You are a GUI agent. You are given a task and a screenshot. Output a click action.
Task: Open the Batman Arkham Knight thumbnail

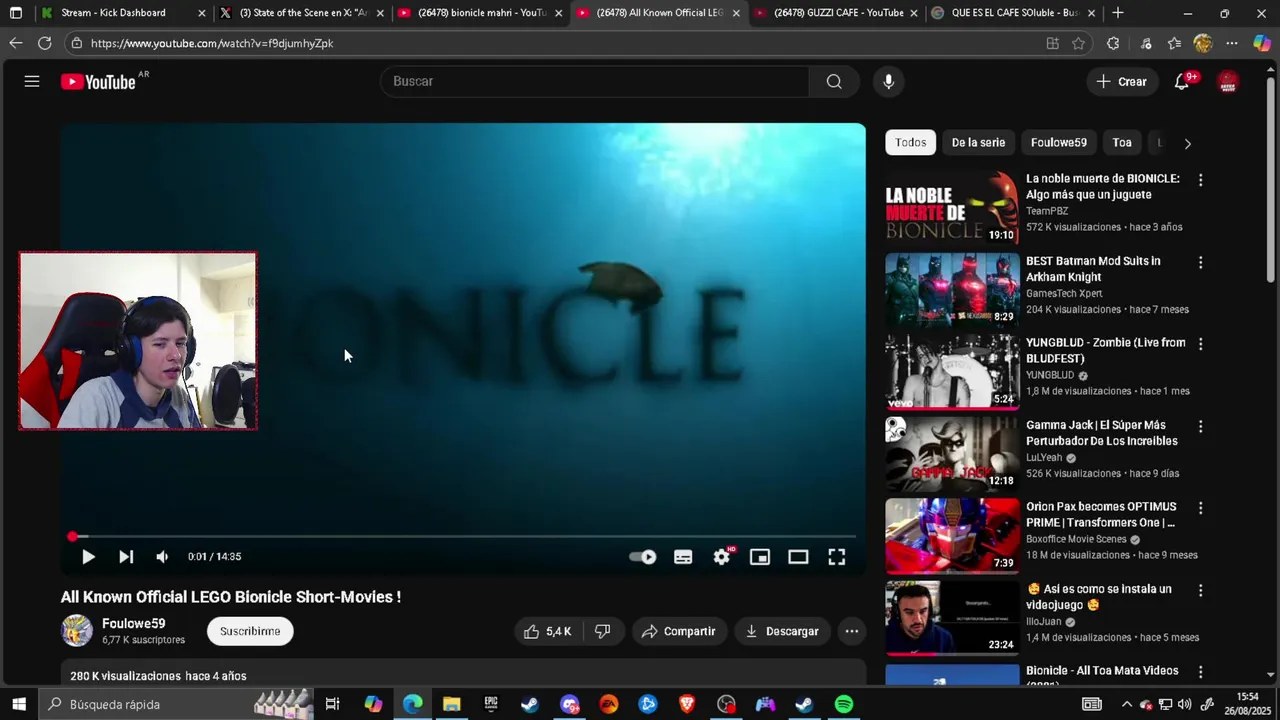tap(952, 289)
